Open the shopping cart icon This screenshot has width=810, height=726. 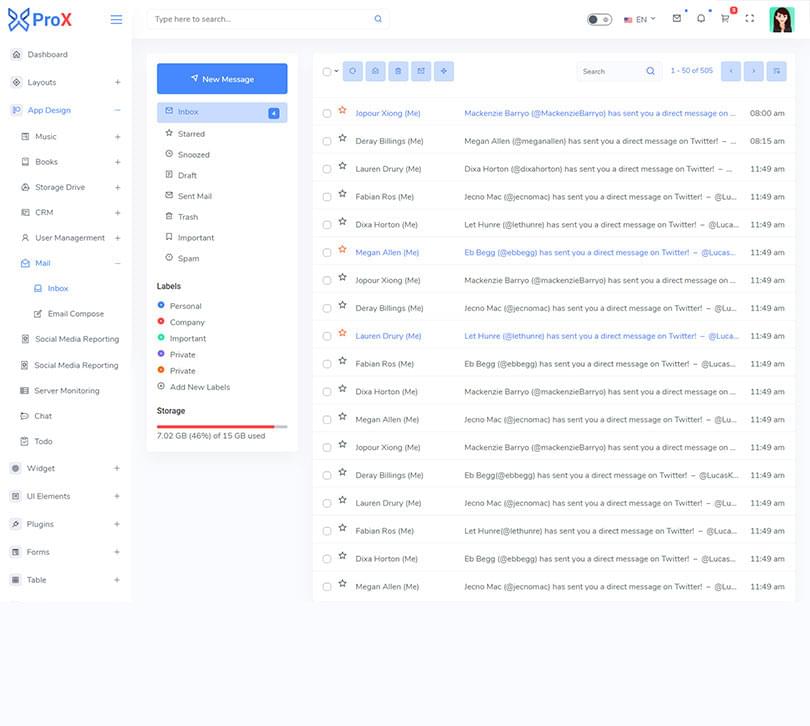(725, 19)
